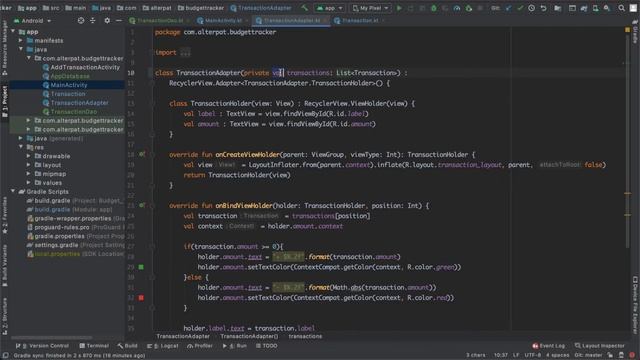Screen dimensions: 640x360
Task: Click the 'alterpat' breadcrumb in the navigation bar
Action: 157,8
